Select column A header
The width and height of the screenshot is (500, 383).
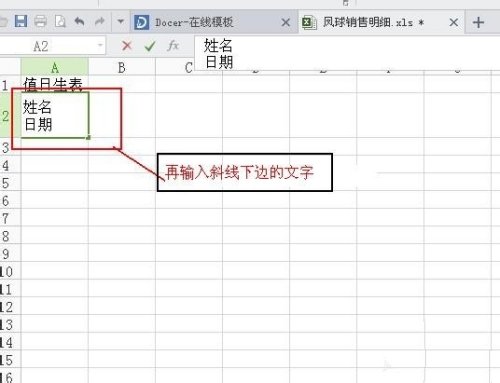click(55, 67)
